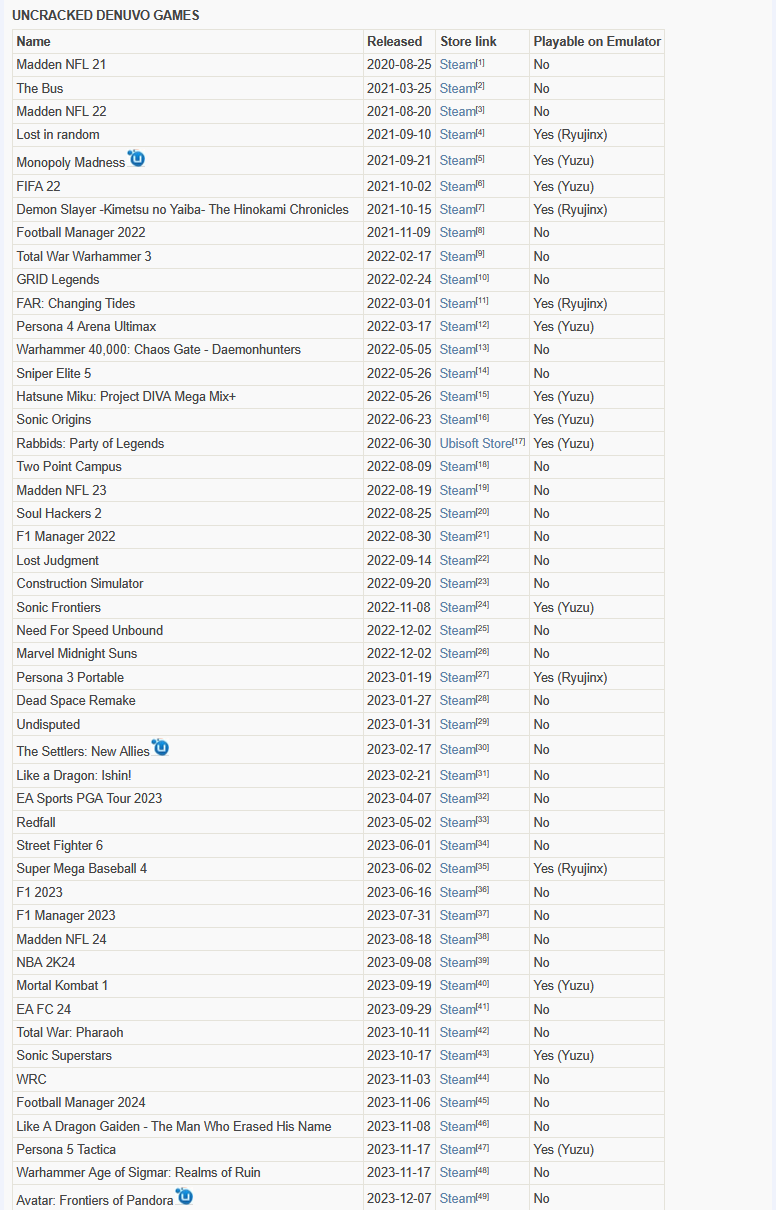Screen dimensions: 776x1210
Task: Open the Steam link for FIFA 22
Action: click(458, 187)
